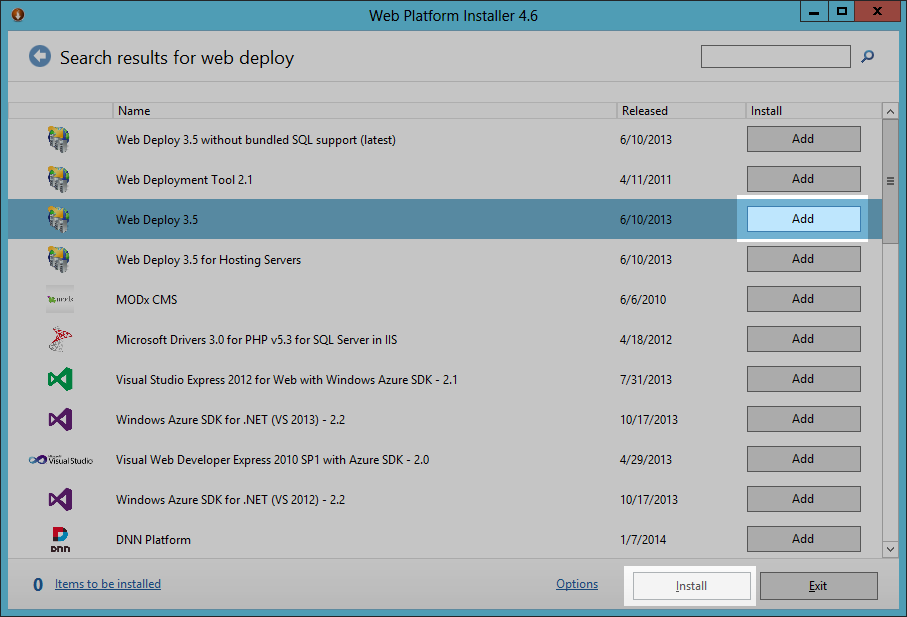Click the MODx CMS logo icon
This screenshot has width=907, height=617.
(60, 299)
